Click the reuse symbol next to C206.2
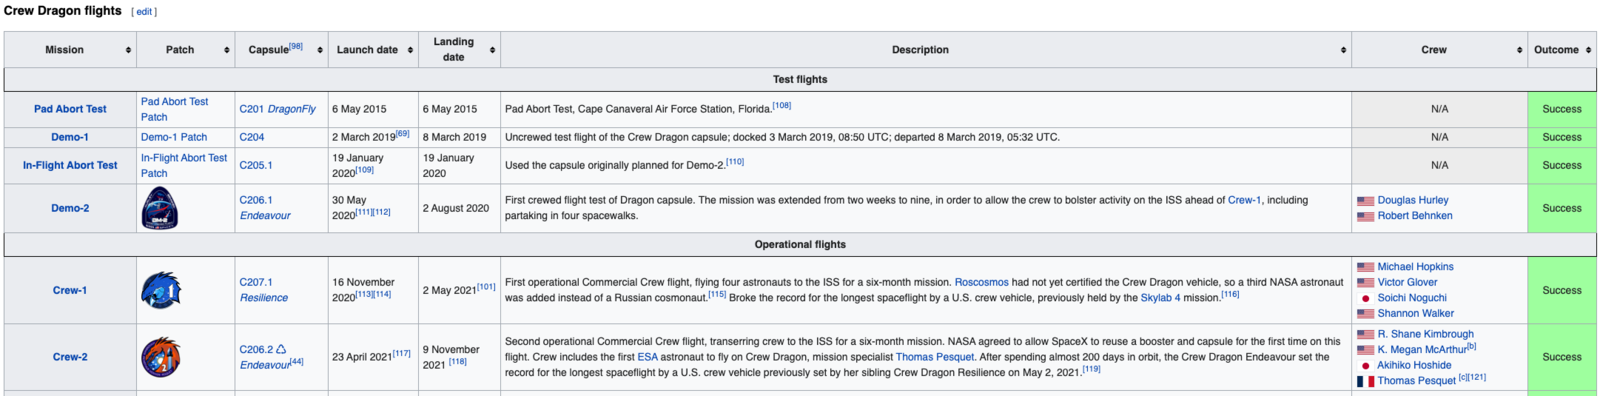The height and width of the screenshot is (396, 1600). pyautogui.click(x=281, y=349)
